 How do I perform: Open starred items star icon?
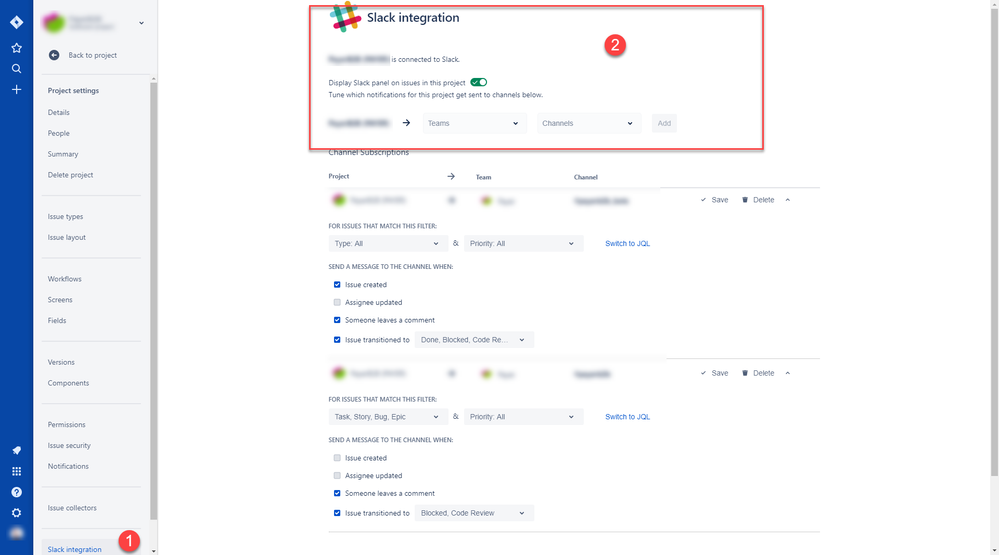click(x=17, y=48)
